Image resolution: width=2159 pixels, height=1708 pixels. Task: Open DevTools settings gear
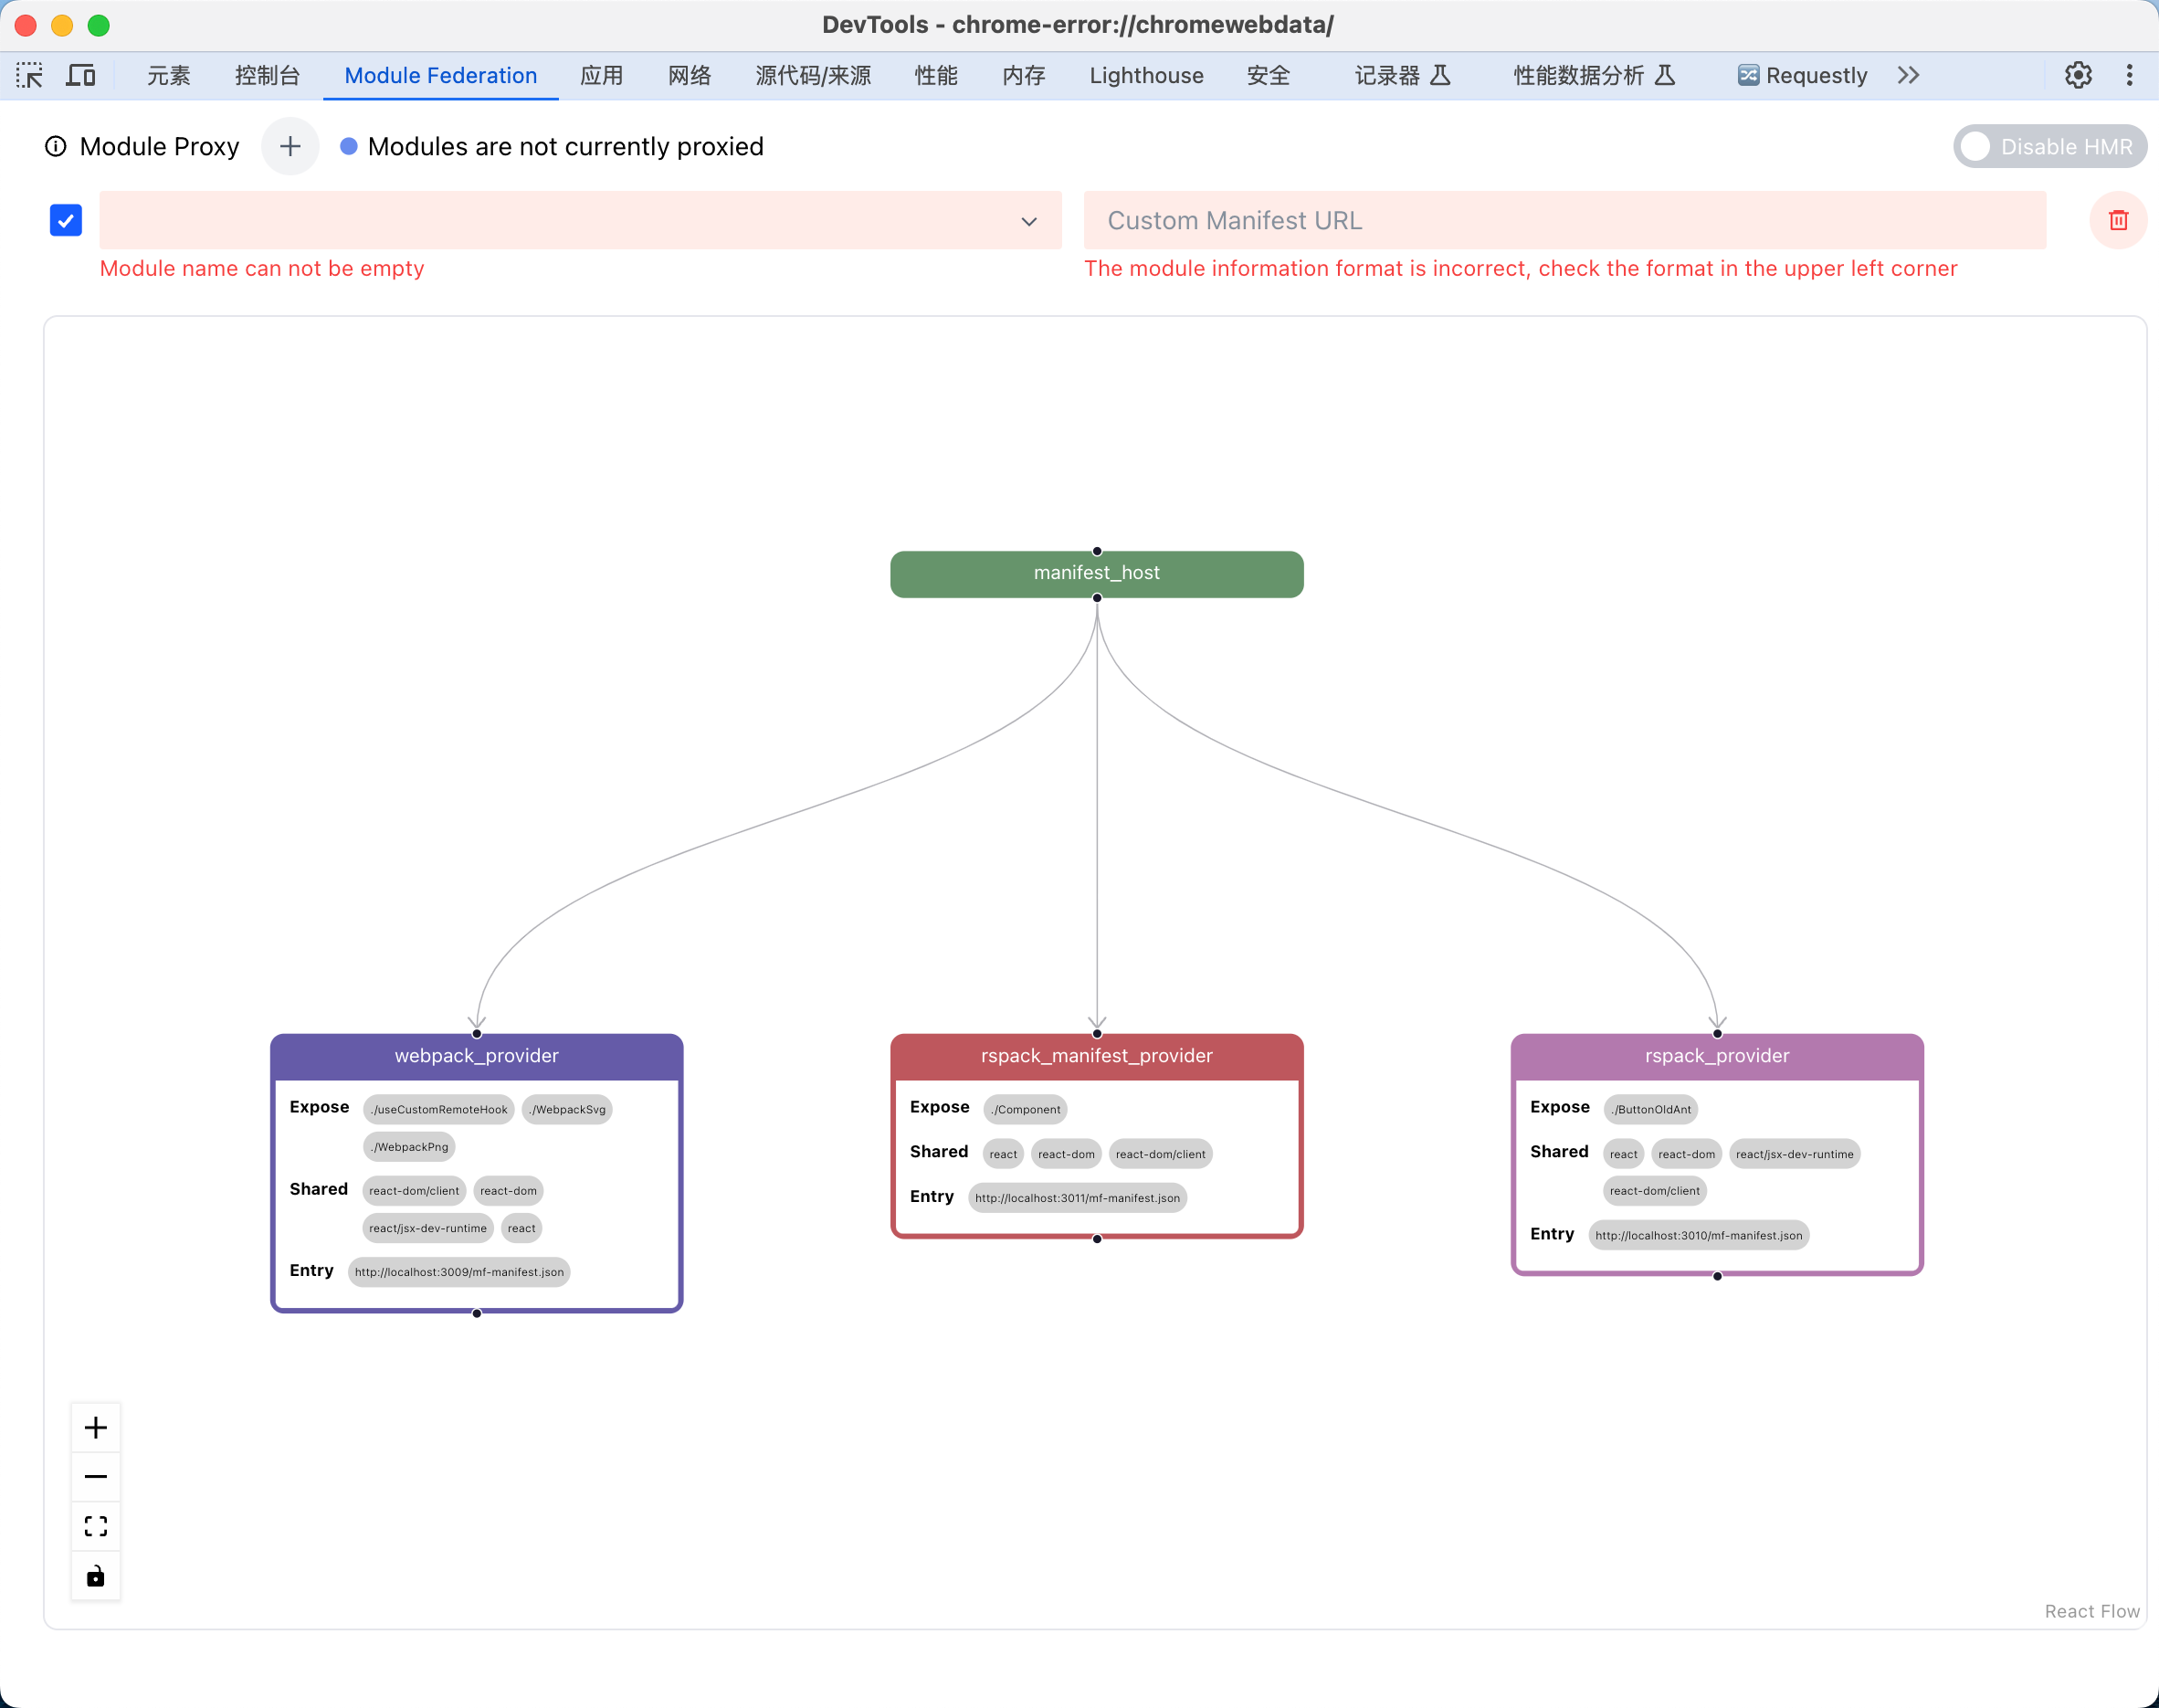point(2078,76)
